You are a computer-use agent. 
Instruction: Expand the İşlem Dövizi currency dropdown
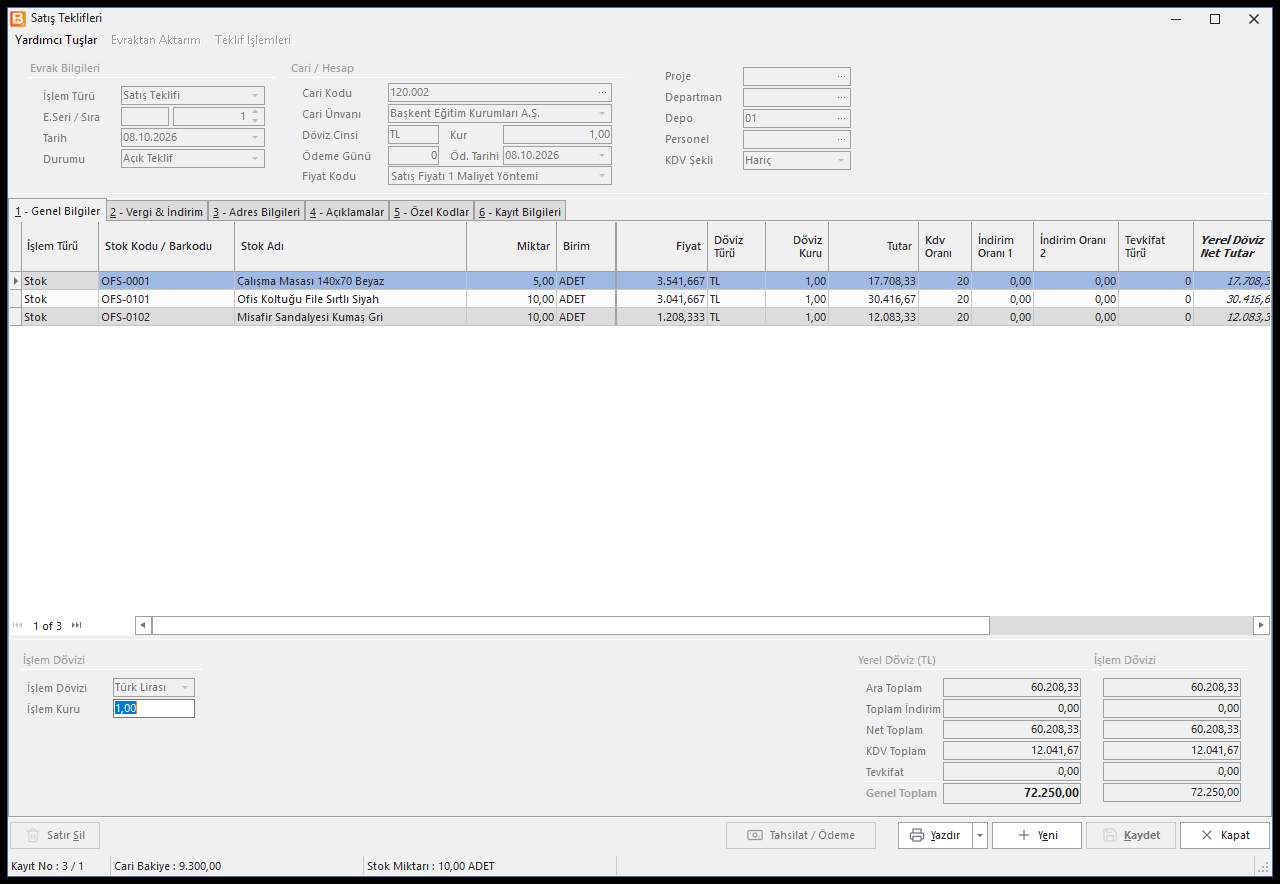[185, 687]
